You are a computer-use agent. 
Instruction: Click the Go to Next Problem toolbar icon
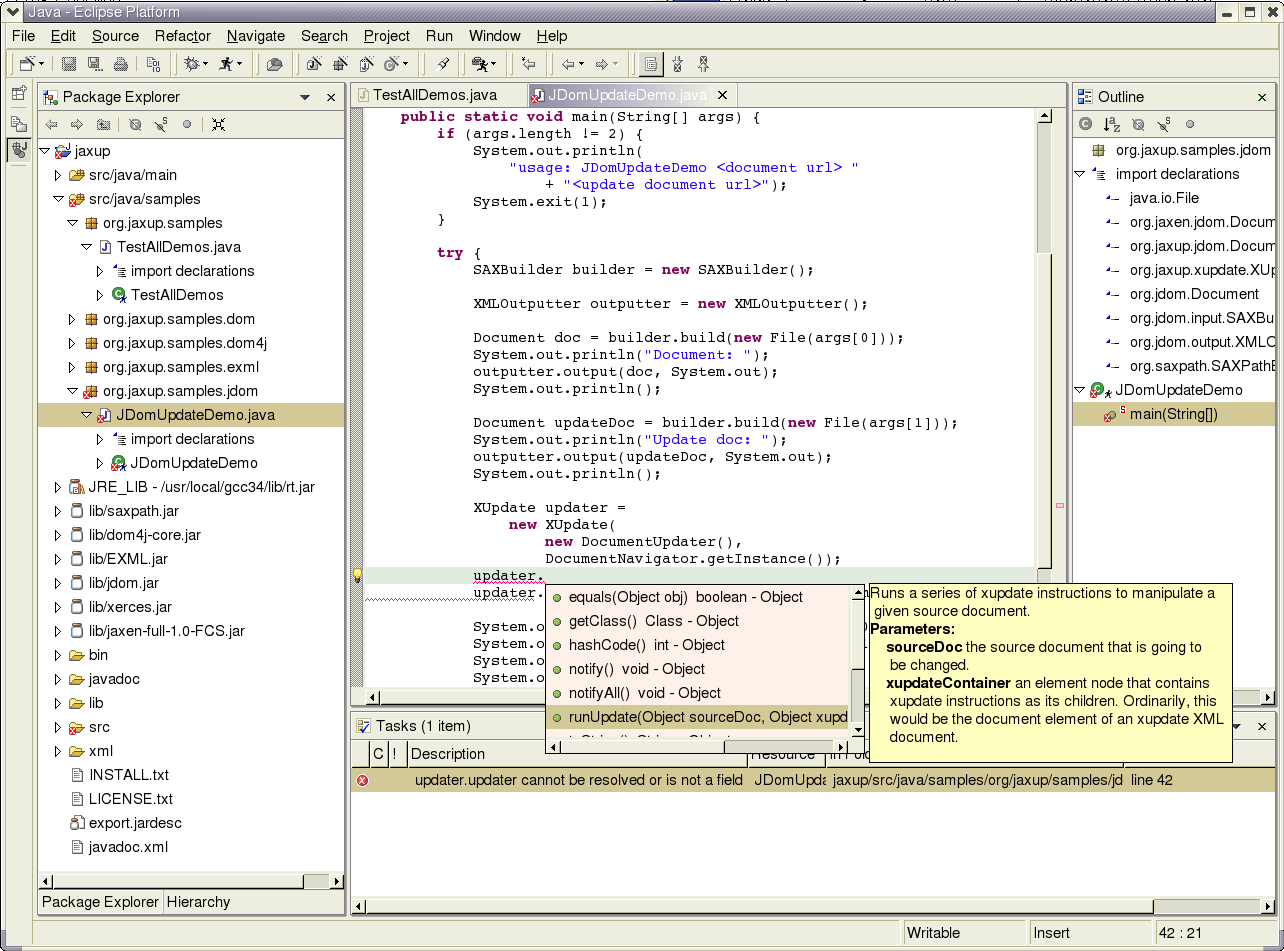pos(677,64)
